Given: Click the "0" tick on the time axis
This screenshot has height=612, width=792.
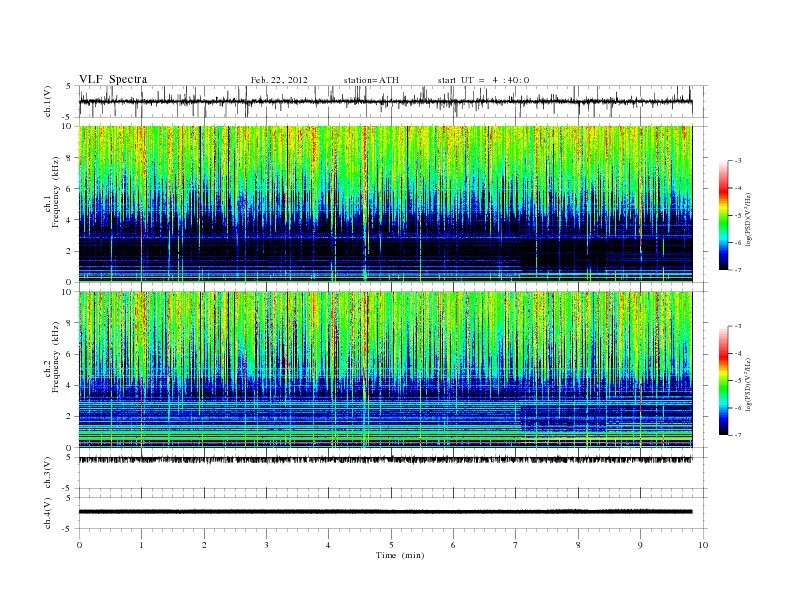Looking at the screenshot, I should coord(79,545).
